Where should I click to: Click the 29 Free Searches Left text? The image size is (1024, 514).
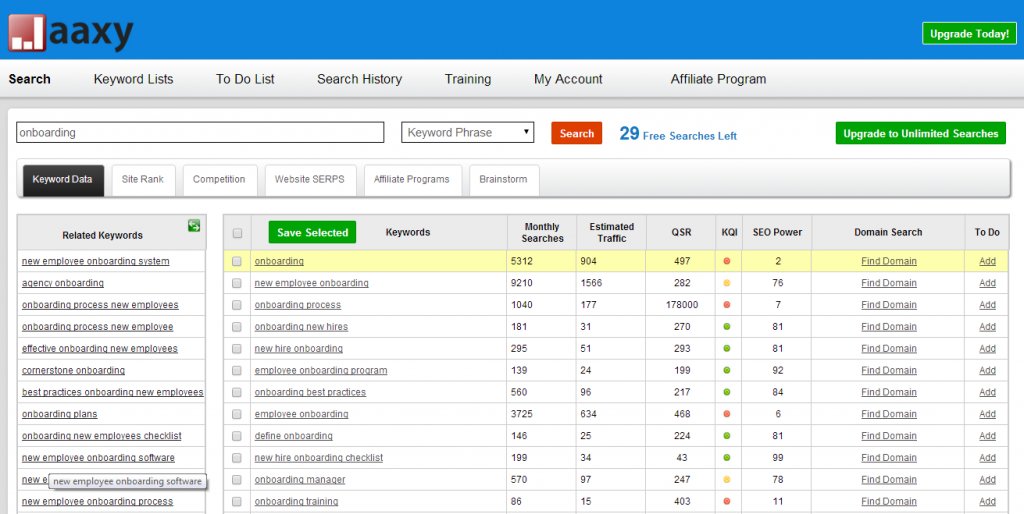[678, 134]
